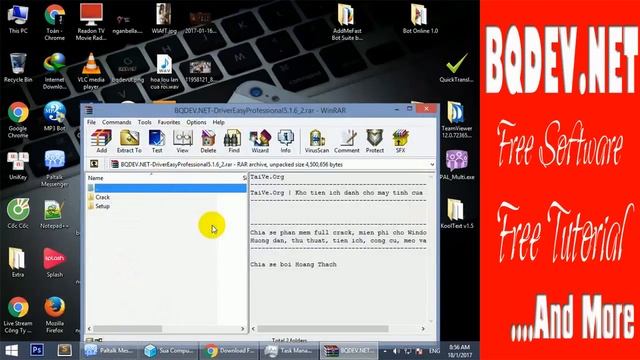Open the Options menu

coord(196,122)
